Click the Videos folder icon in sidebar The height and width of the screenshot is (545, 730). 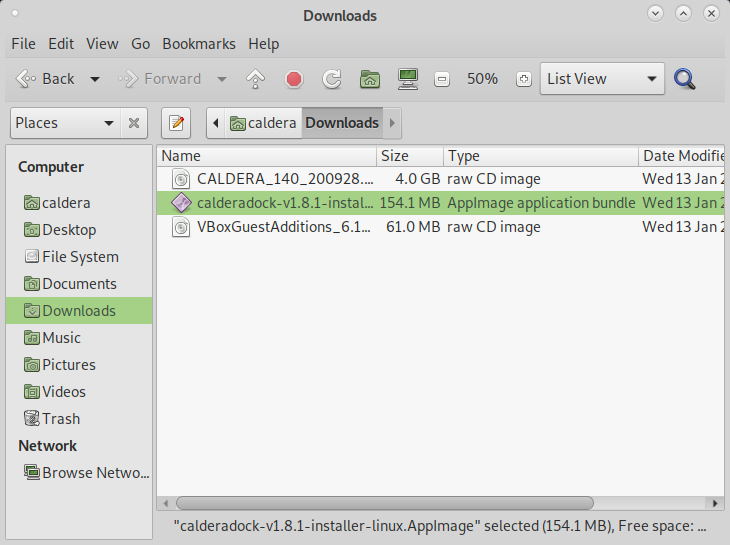click(32, 391)
